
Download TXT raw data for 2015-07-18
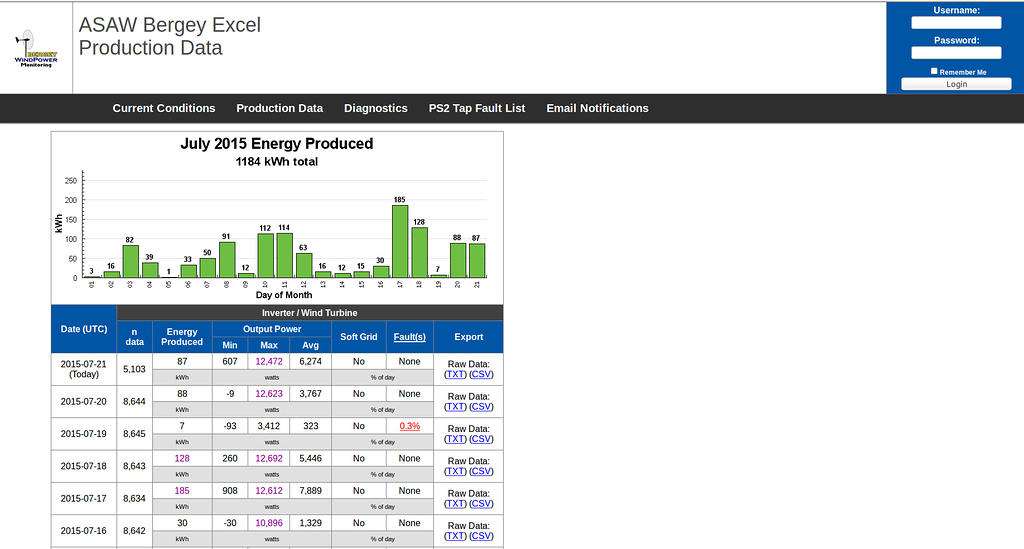tap(455, 471)
